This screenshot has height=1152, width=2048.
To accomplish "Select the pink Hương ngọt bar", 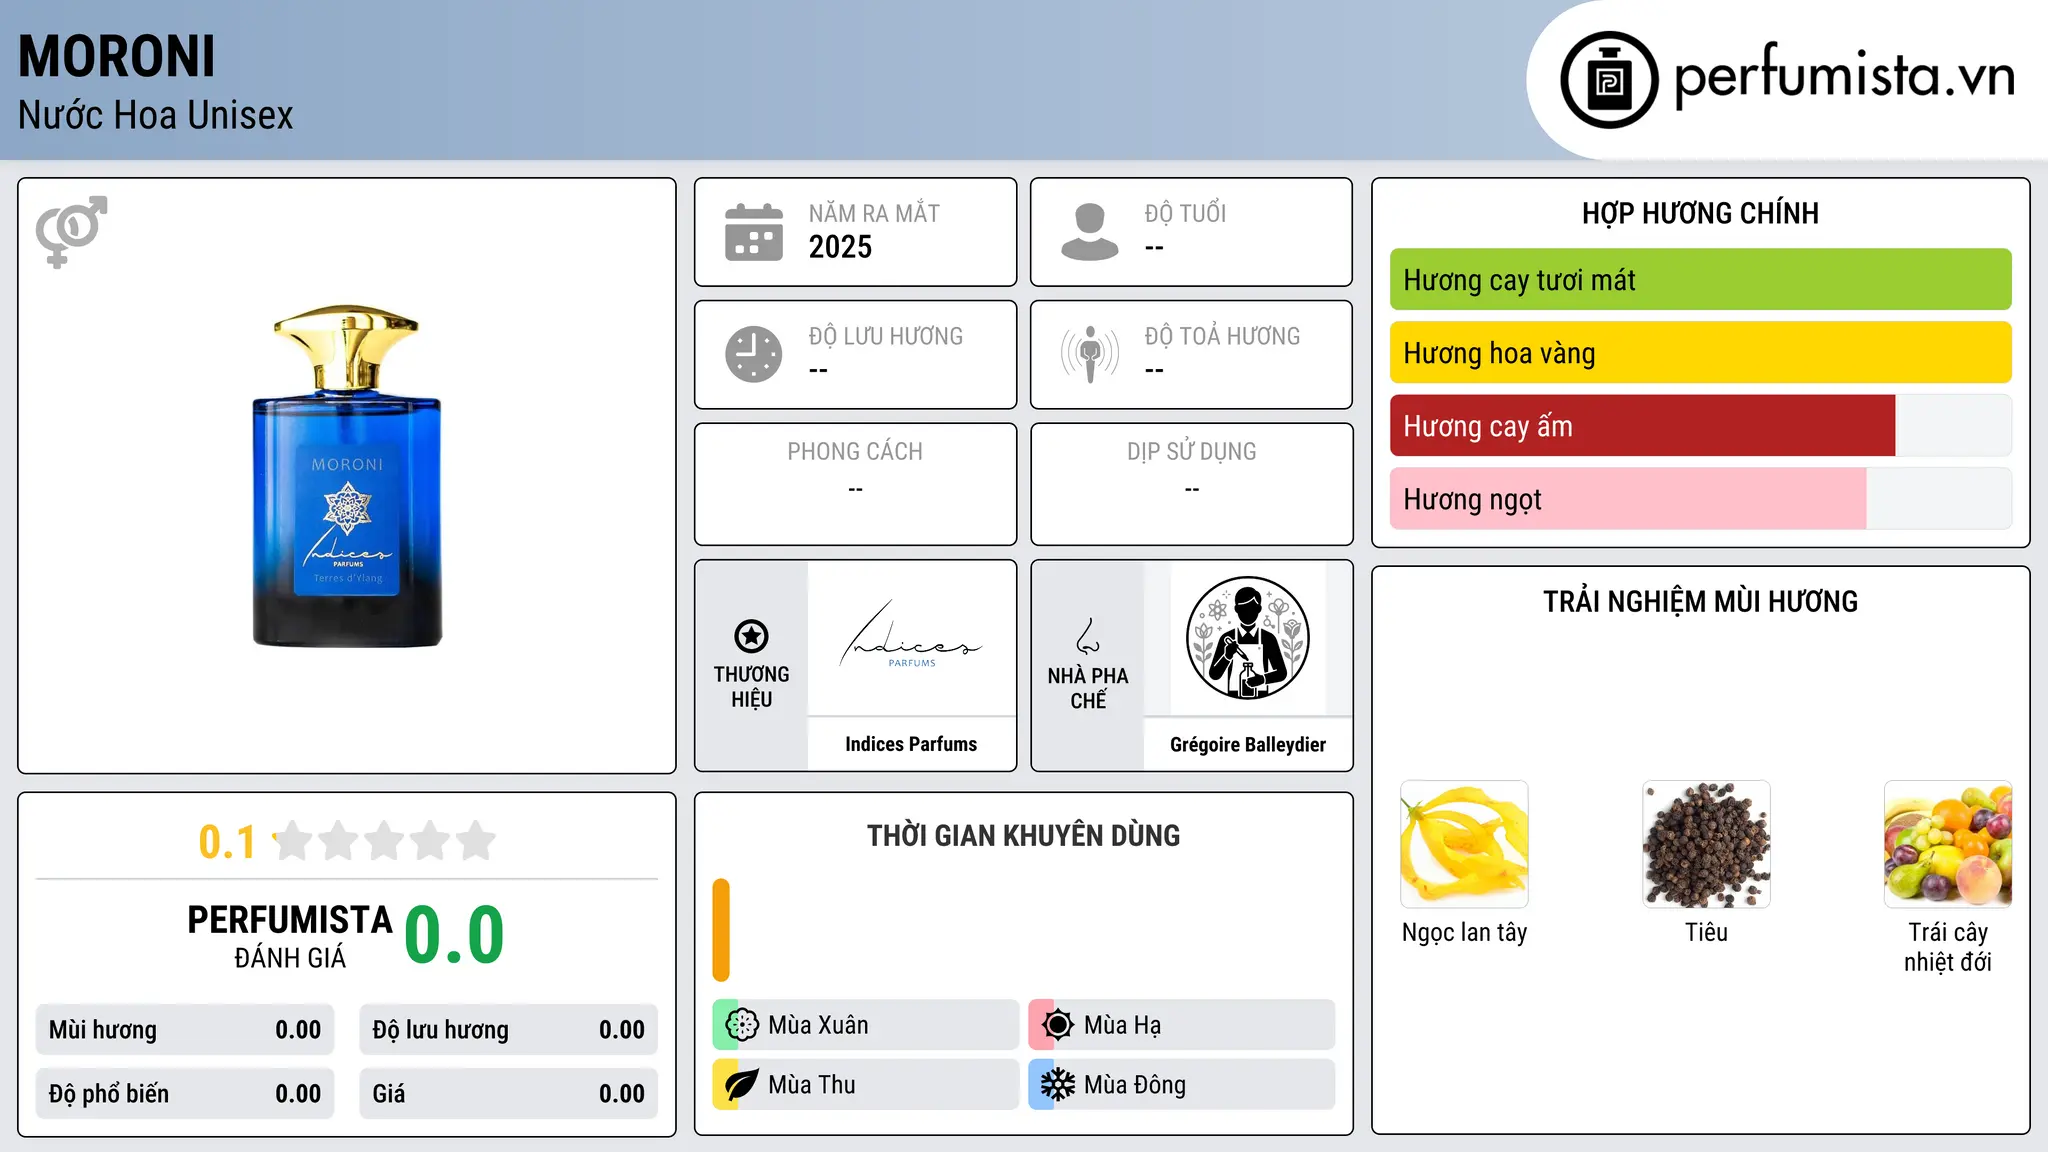I will point(1628,499).
